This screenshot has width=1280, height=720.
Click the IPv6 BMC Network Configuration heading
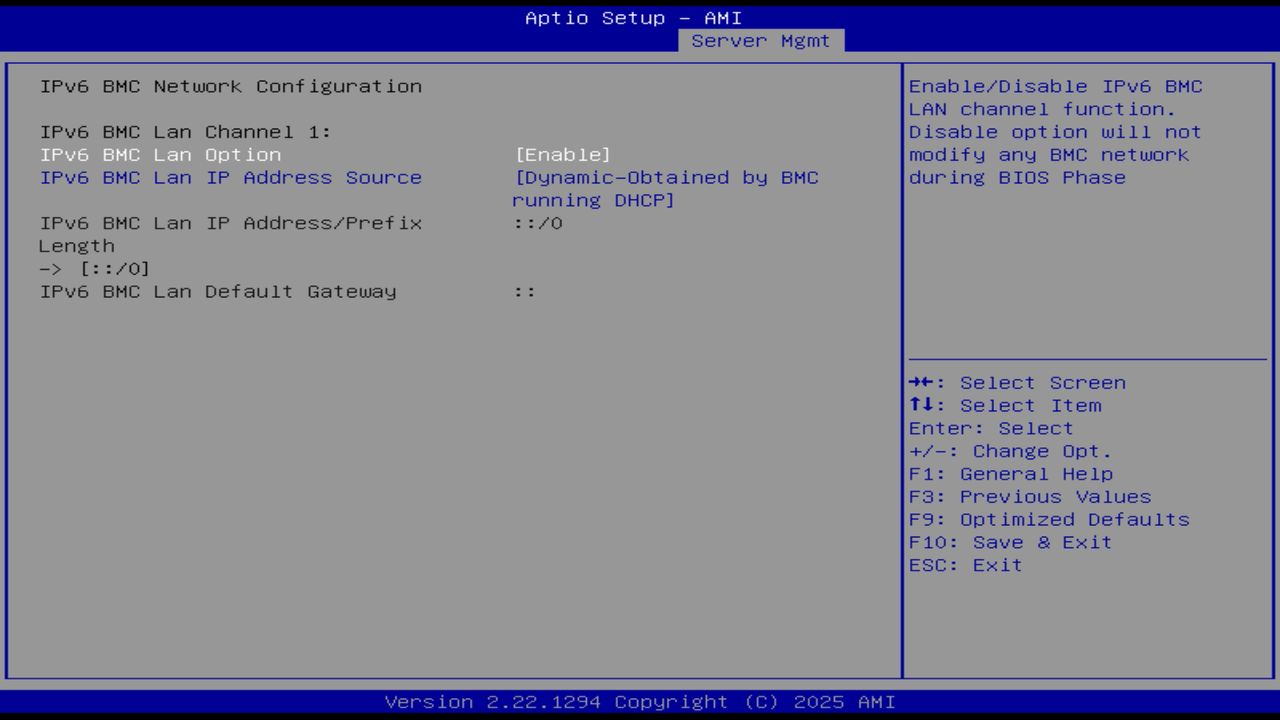(x=230, y=86)
